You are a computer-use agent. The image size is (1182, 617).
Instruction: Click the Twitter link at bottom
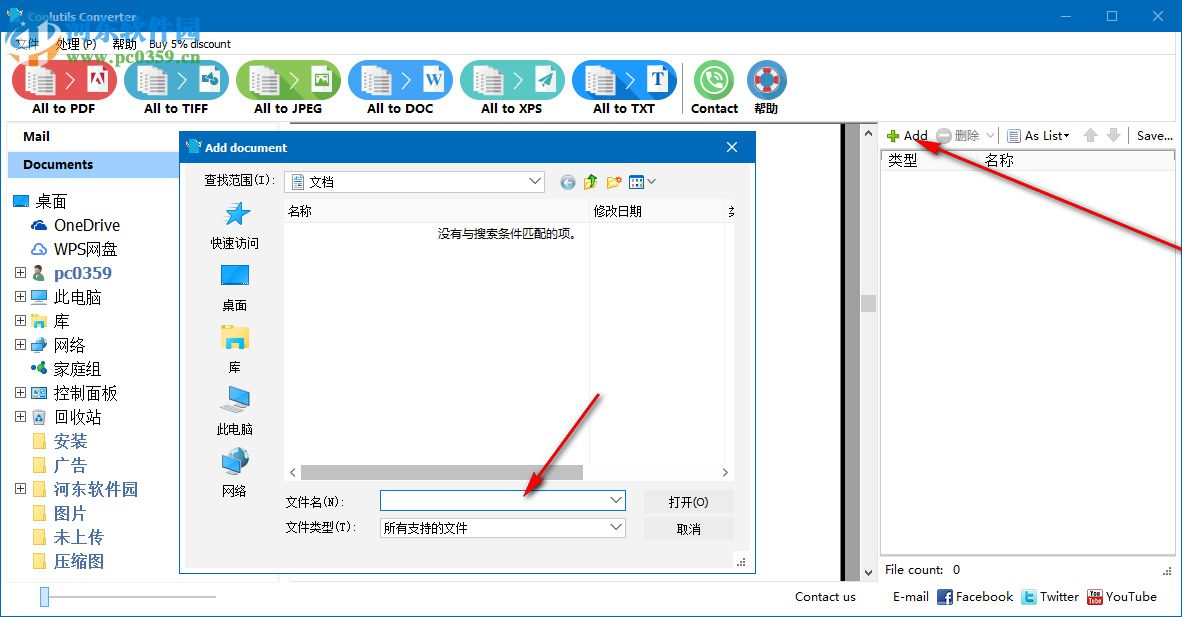pyautogui.click(x=1051, y=597)
